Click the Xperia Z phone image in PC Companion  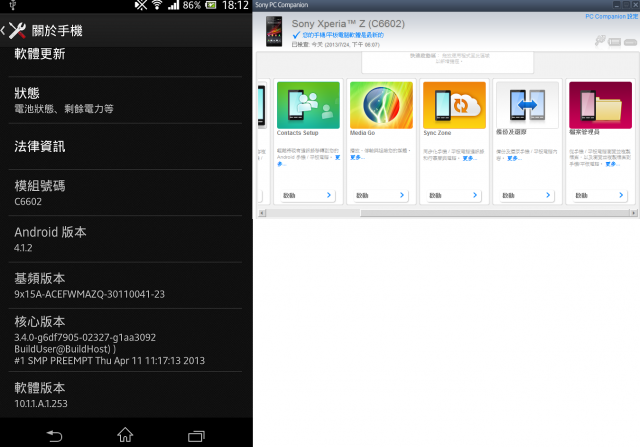coord(274,31)
